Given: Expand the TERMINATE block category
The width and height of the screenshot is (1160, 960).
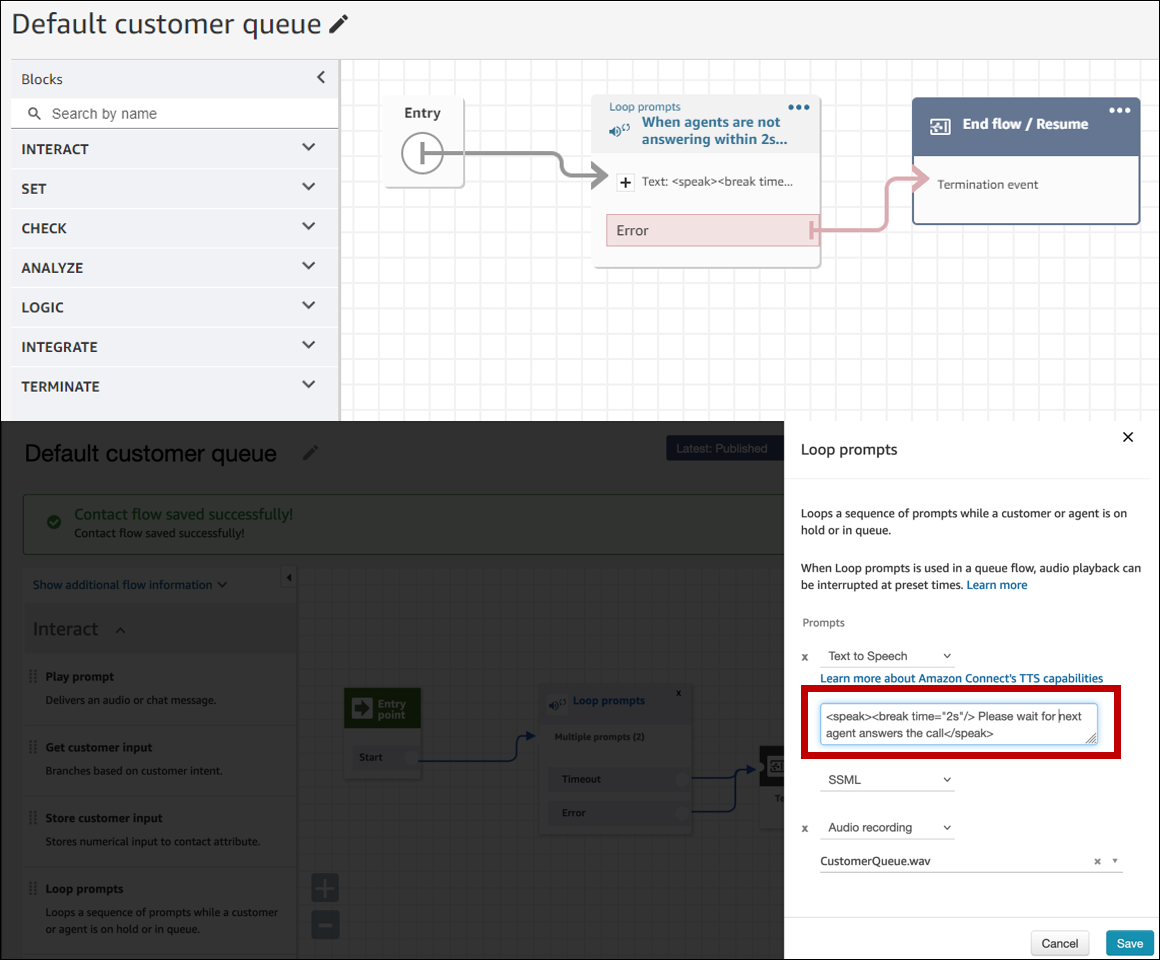Looking at the screenshot, I should click(308, 386).
